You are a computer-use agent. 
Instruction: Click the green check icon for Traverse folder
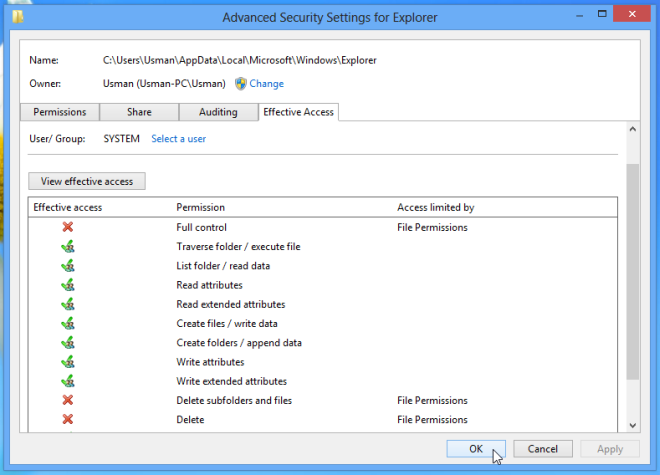67,246
